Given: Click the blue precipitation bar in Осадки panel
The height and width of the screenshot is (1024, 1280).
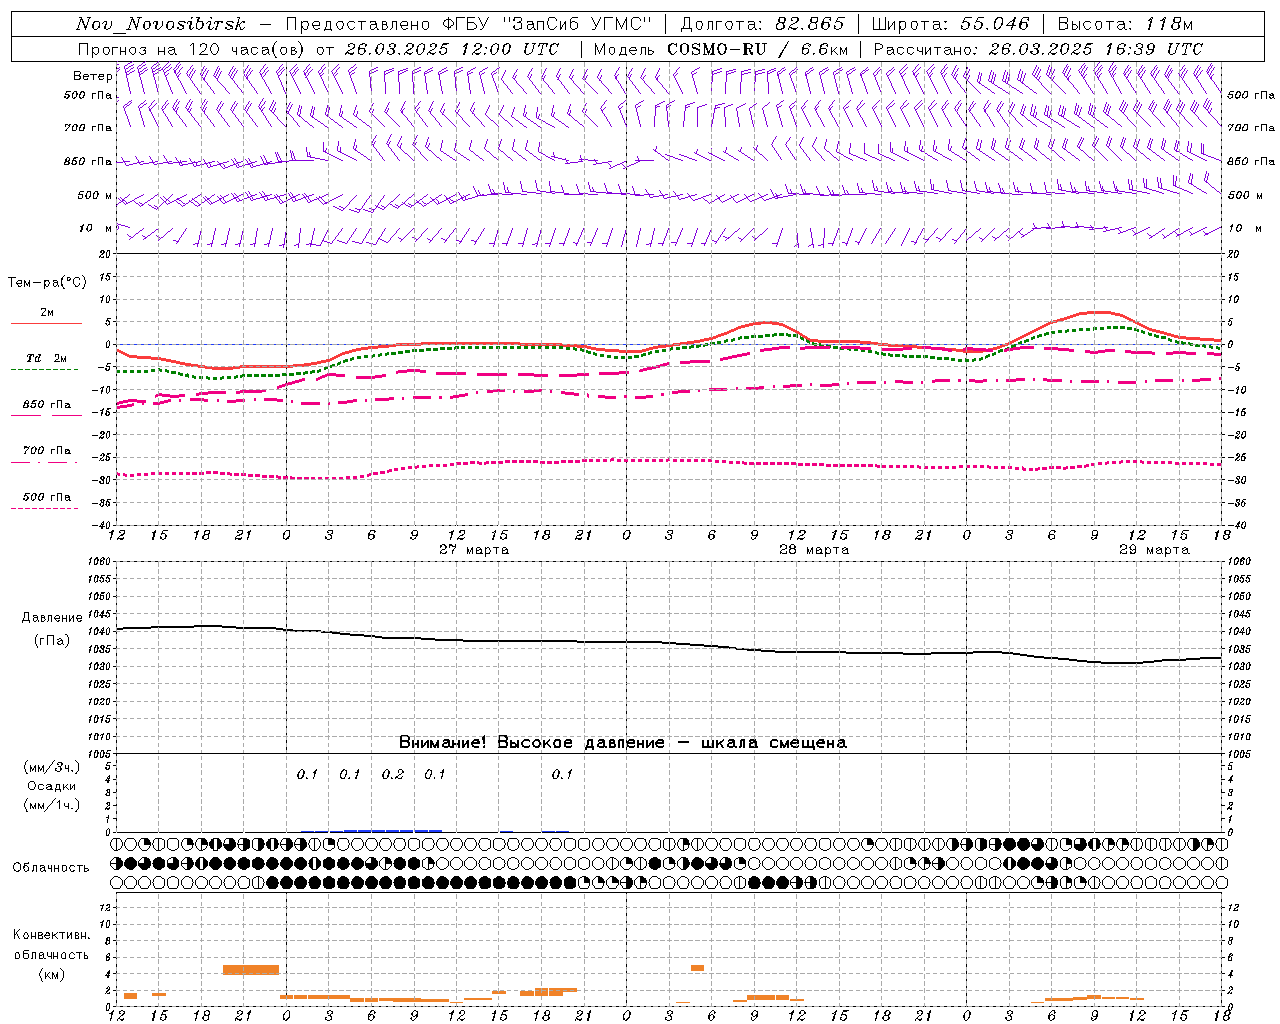Looking at the screenshot, I should 393,830.
